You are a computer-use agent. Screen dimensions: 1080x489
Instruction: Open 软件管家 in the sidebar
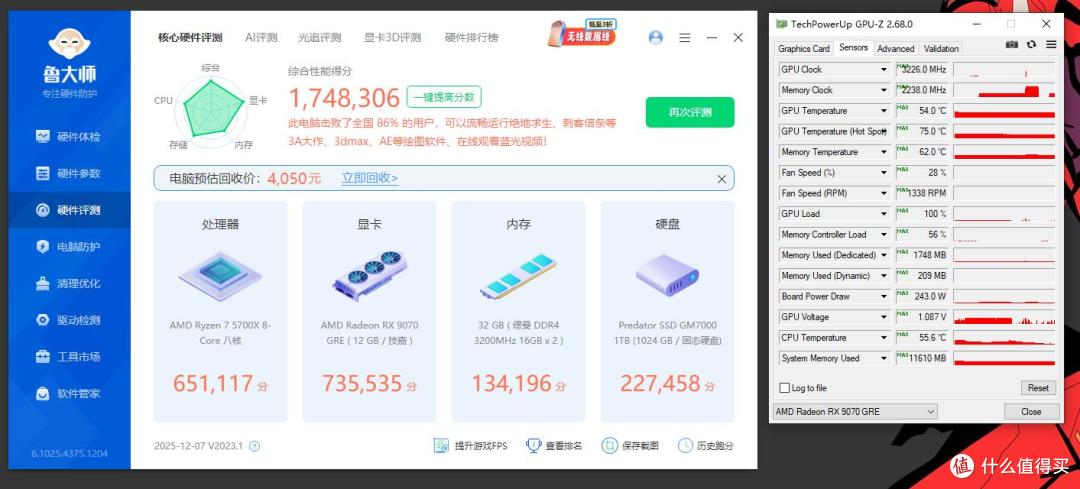click(x=68, y=393)
